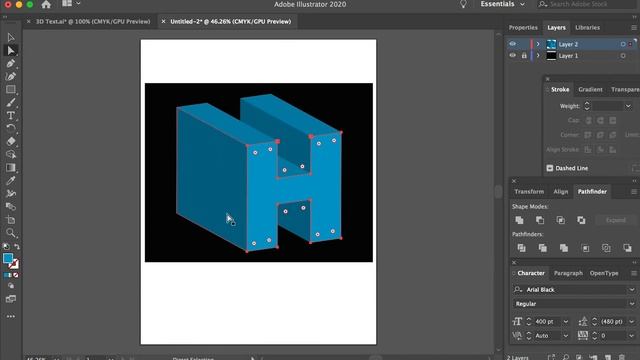Apply Minus Front shape mode

[x=540, y=220]
